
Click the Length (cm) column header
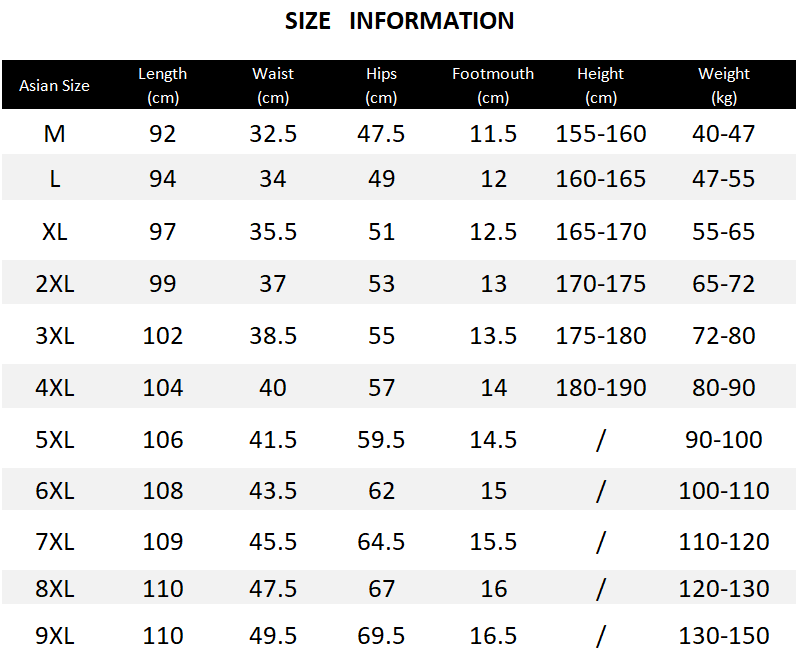(162, 85)
